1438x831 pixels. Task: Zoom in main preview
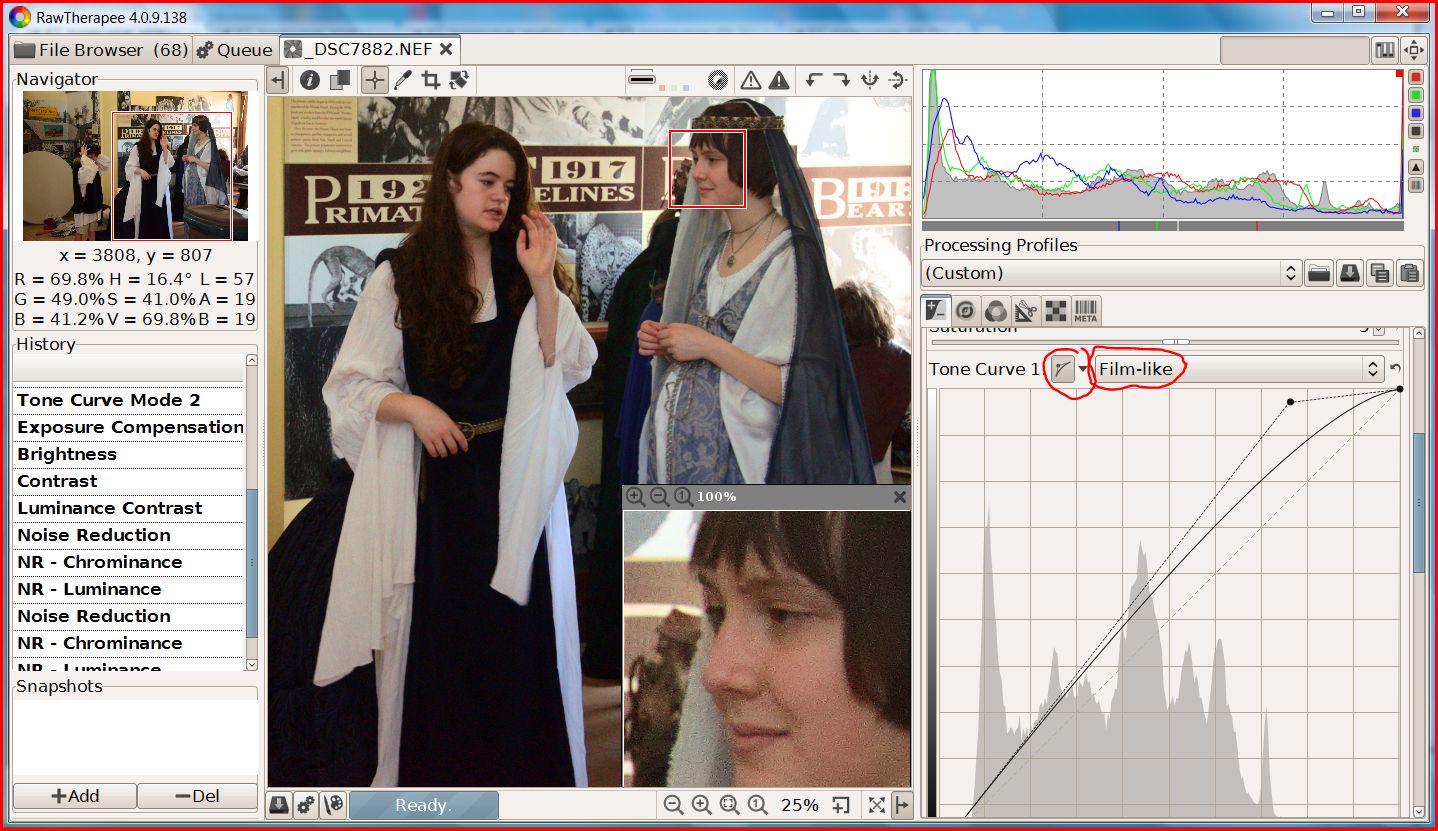pos(701,804)
